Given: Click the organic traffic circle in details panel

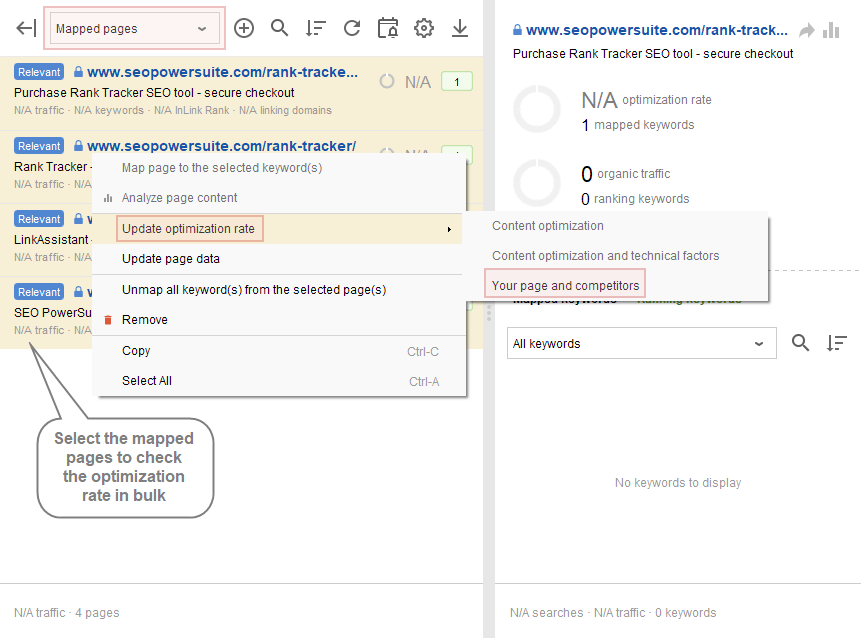Looking at the screenshot, I should [x=537, y=183].
